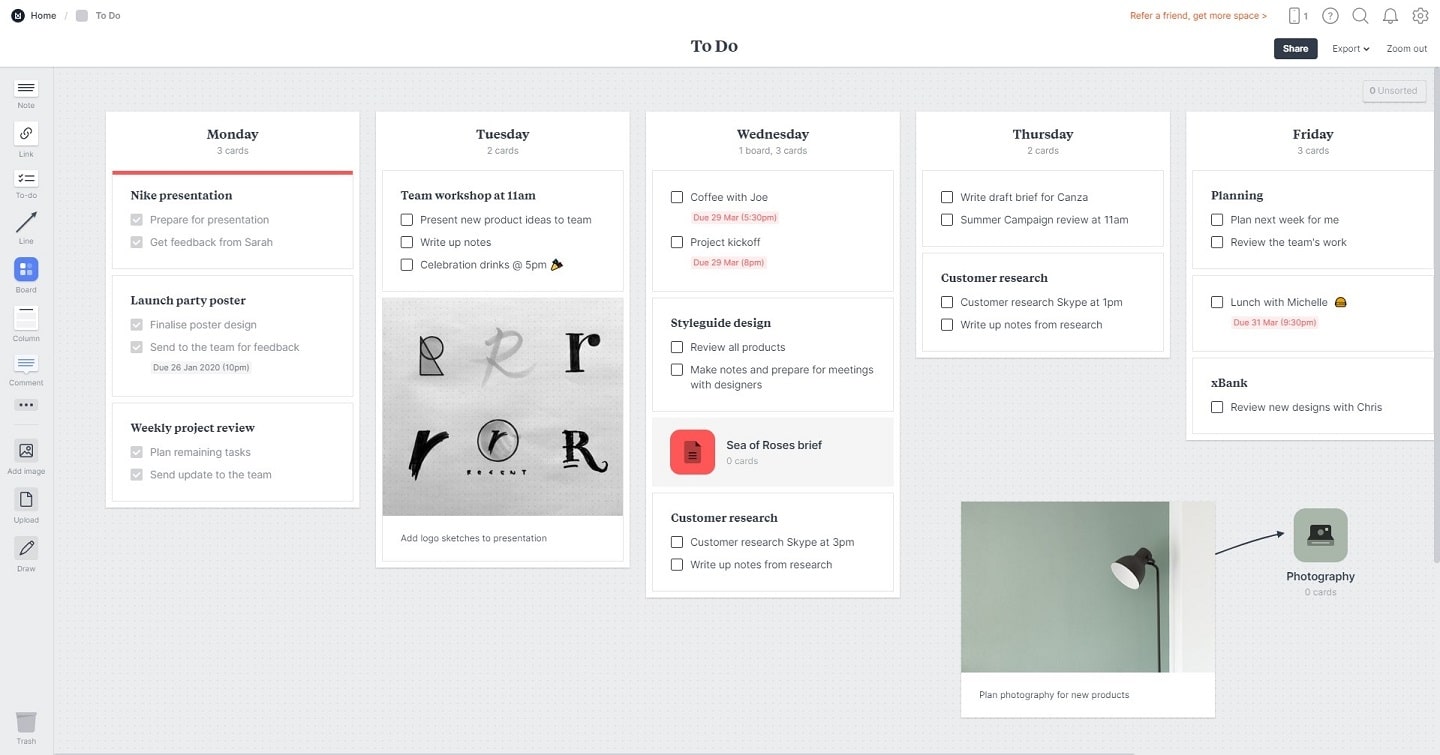Expand the more tools menu in sidebar
The height and width of the screenshot is (755, 1440).
point(25,404)
